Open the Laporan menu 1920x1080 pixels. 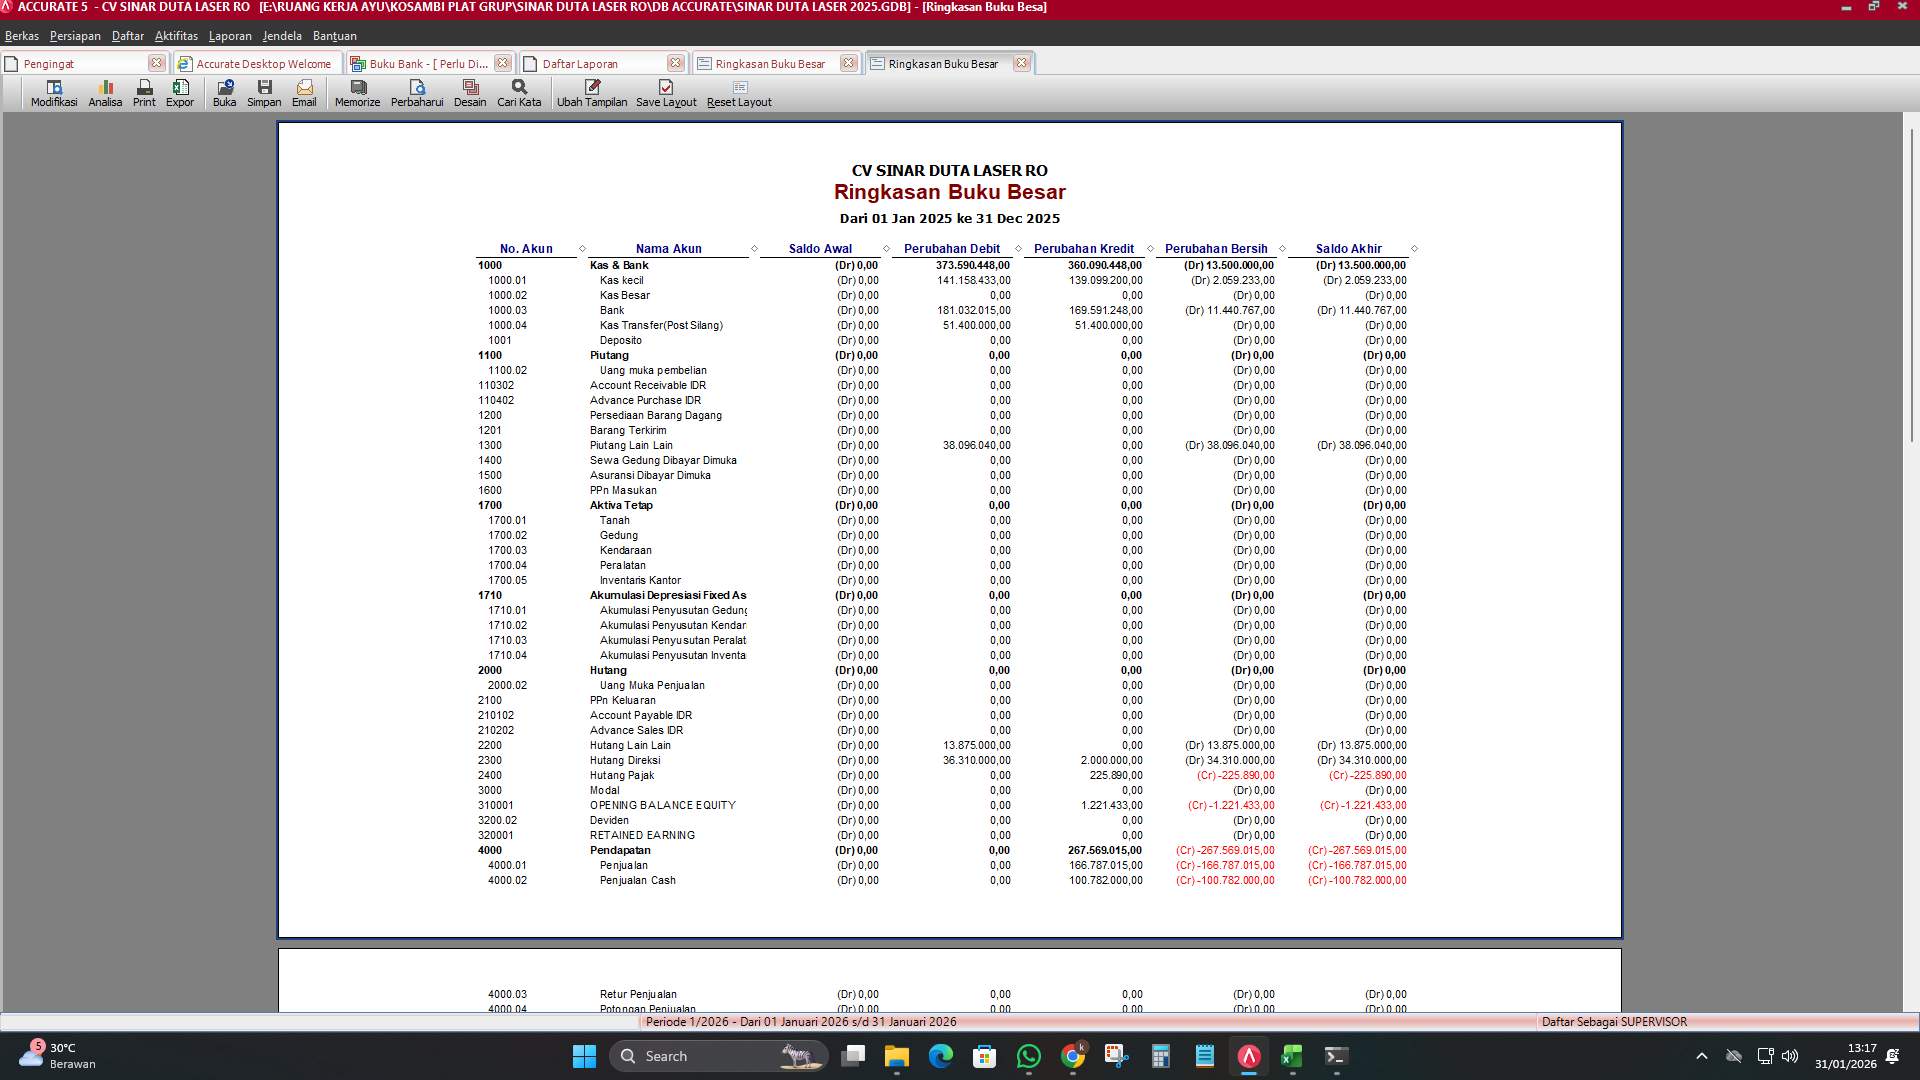point(229,35)
